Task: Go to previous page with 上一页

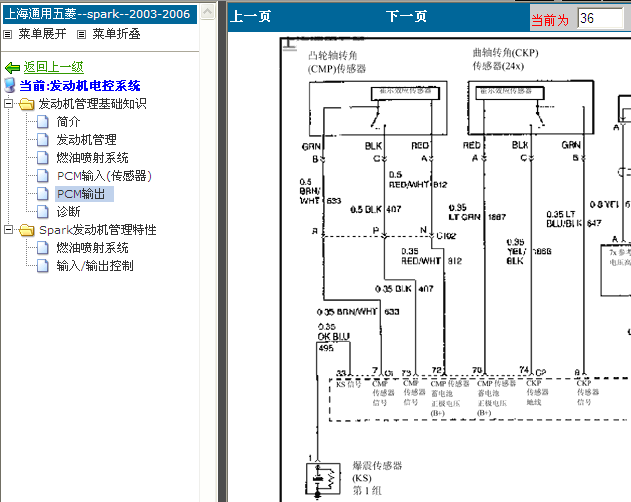Action: tap(250, 17)
